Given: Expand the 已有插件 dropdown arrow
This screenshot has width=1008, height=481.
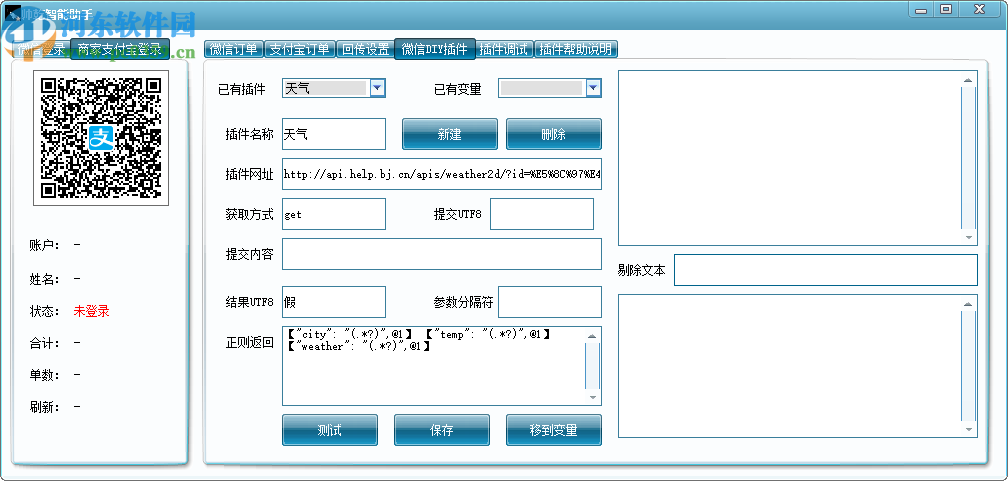Looking at the screenshot, I should (x=377, y=88).
